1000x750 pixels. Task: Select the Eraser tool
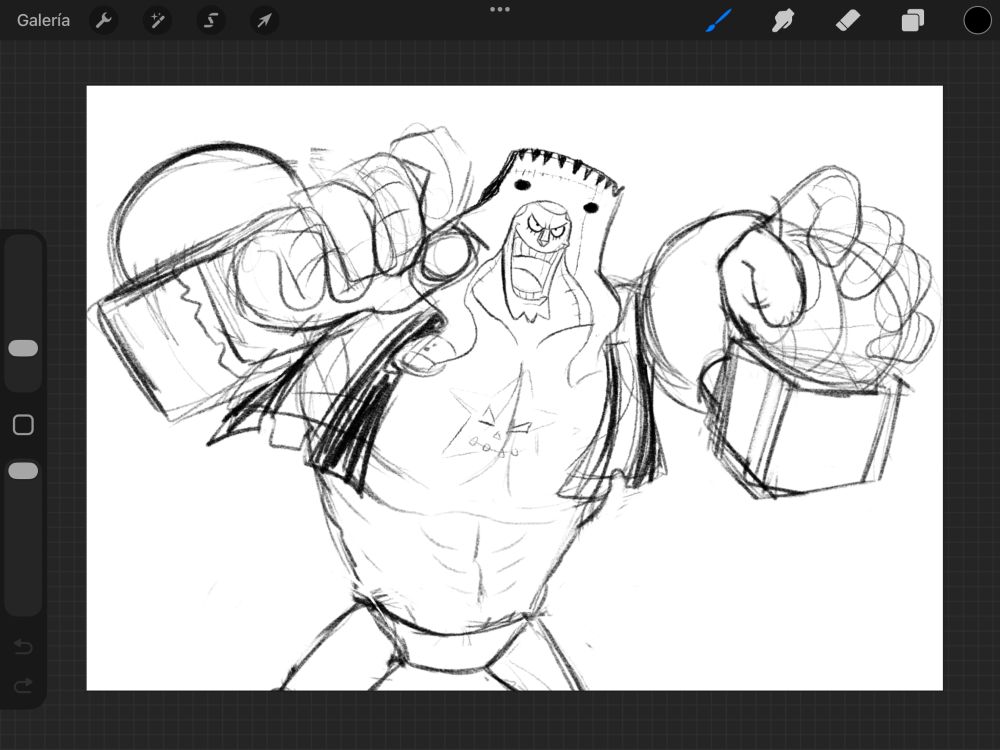[x=848, y=20]
